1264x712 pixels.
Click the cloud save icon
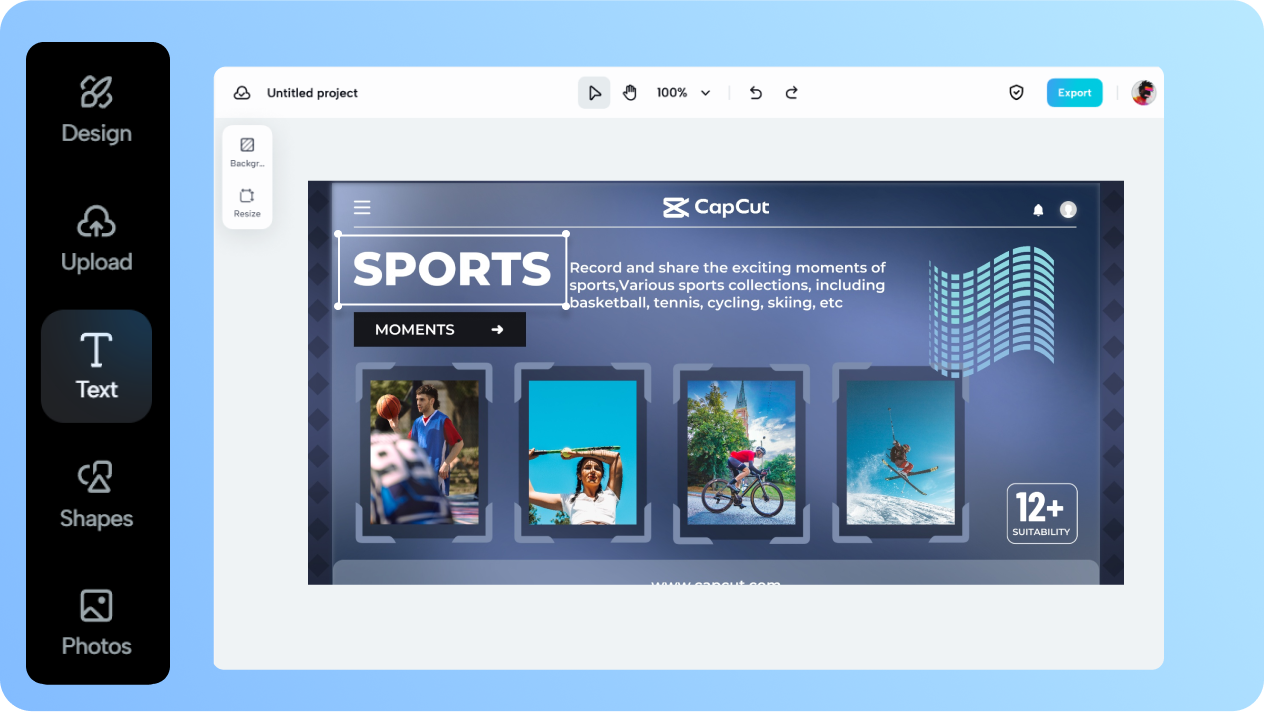(x=241, y=92)
